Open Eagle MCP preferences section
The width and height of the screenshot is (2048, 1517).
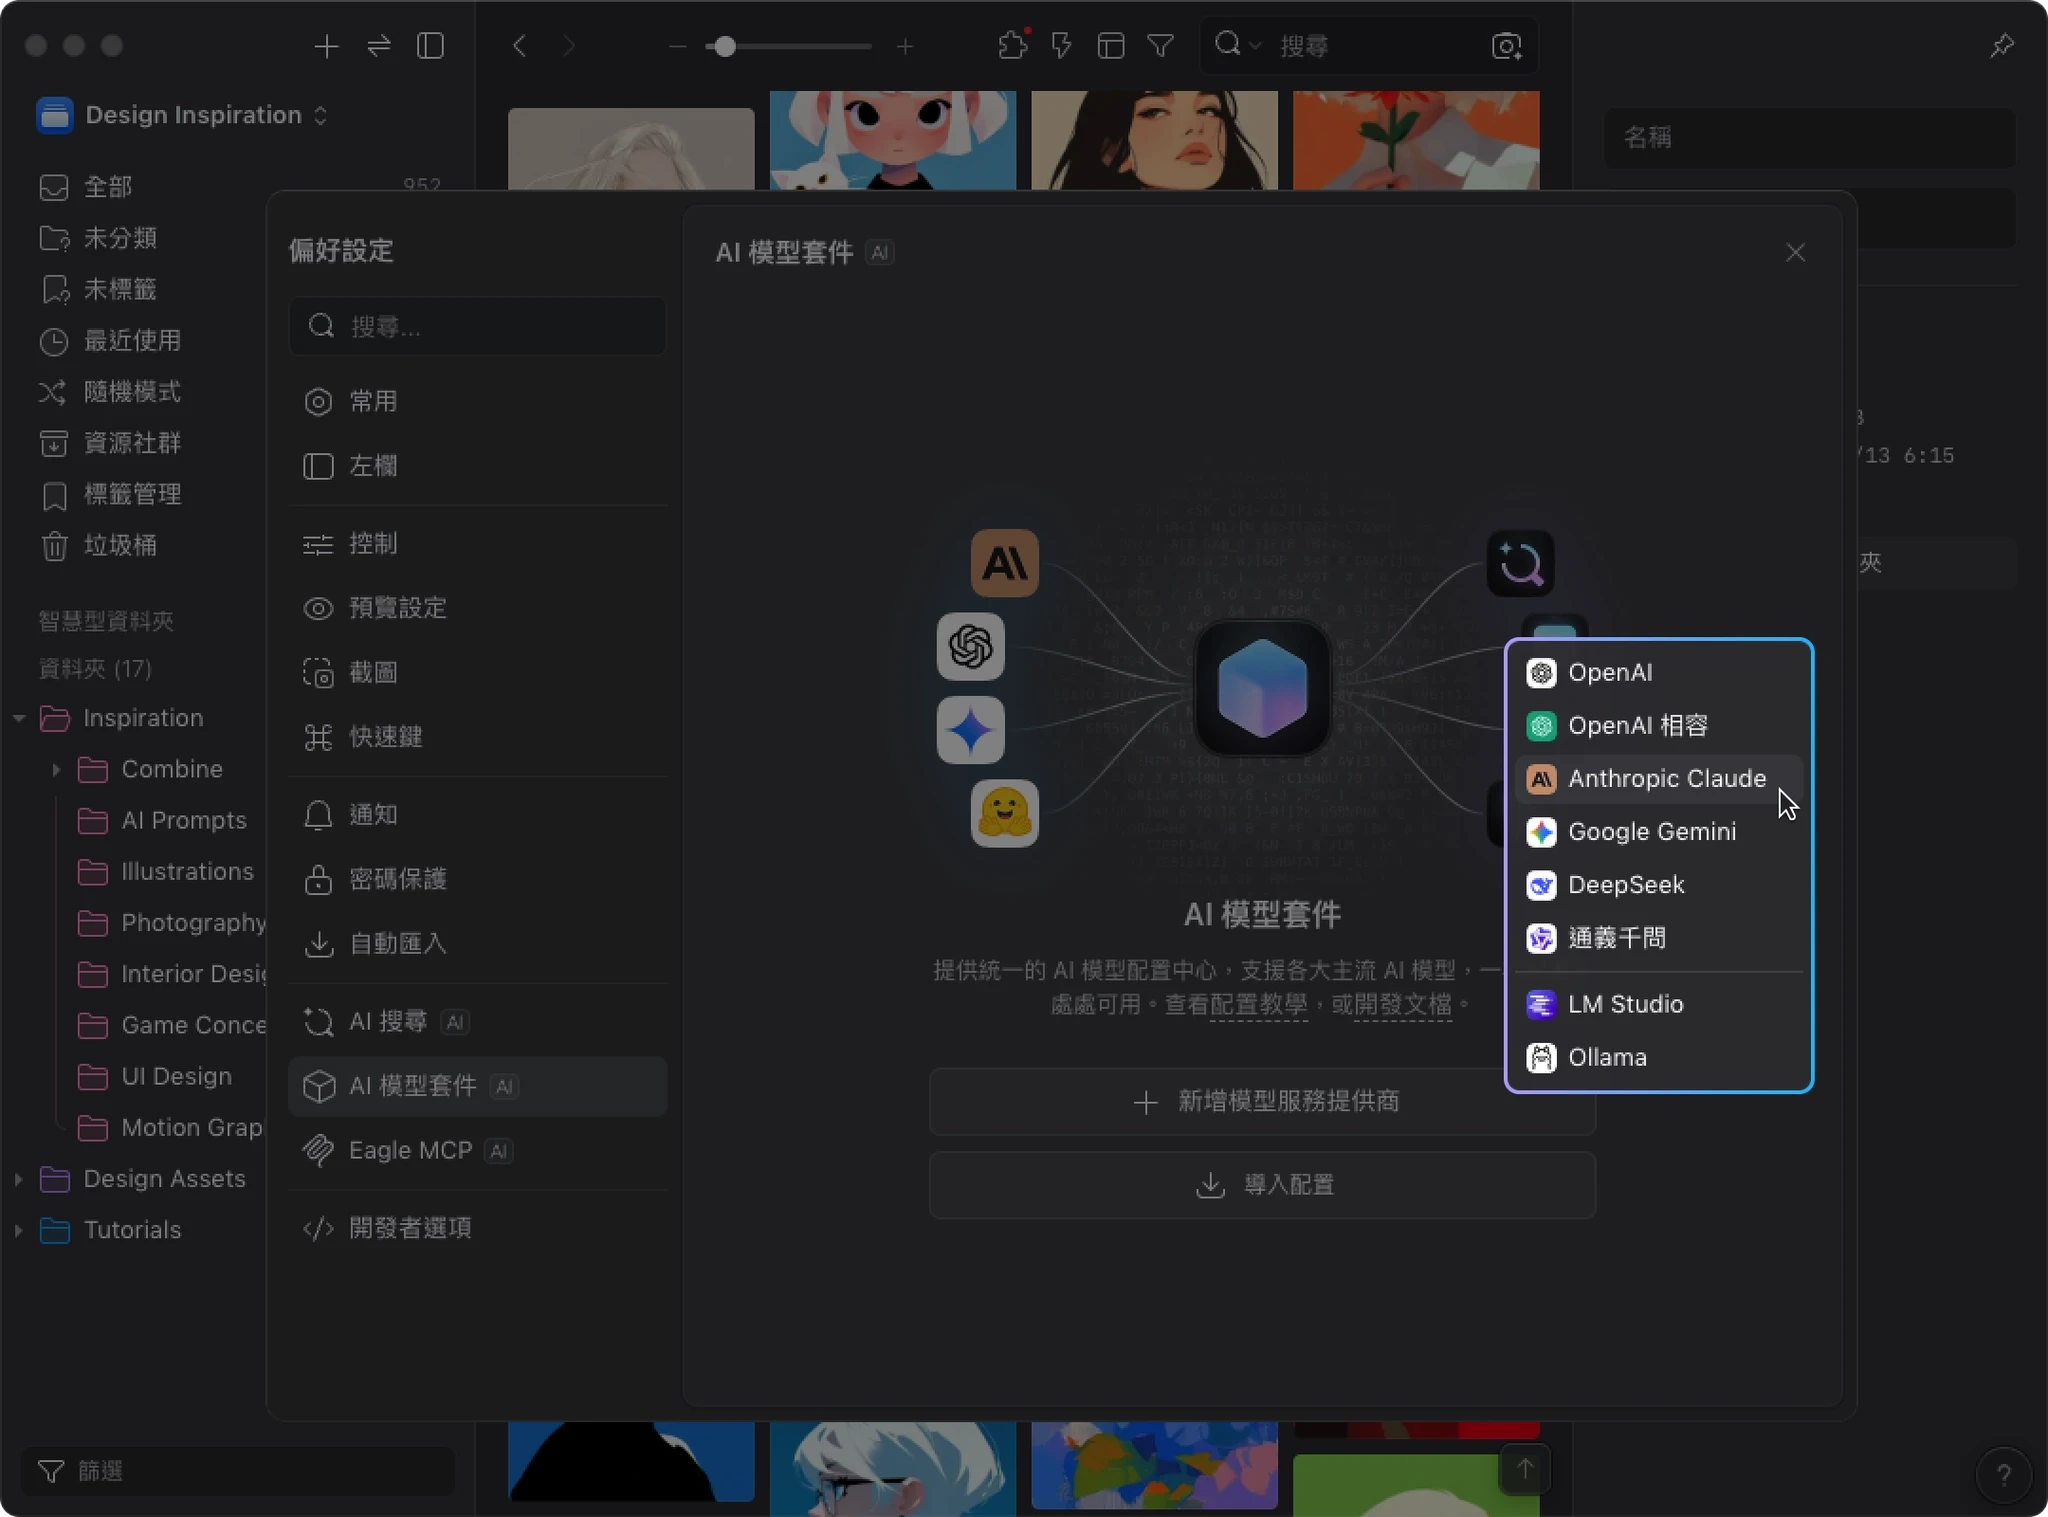pyautogui.click(x=410, y=1151)
